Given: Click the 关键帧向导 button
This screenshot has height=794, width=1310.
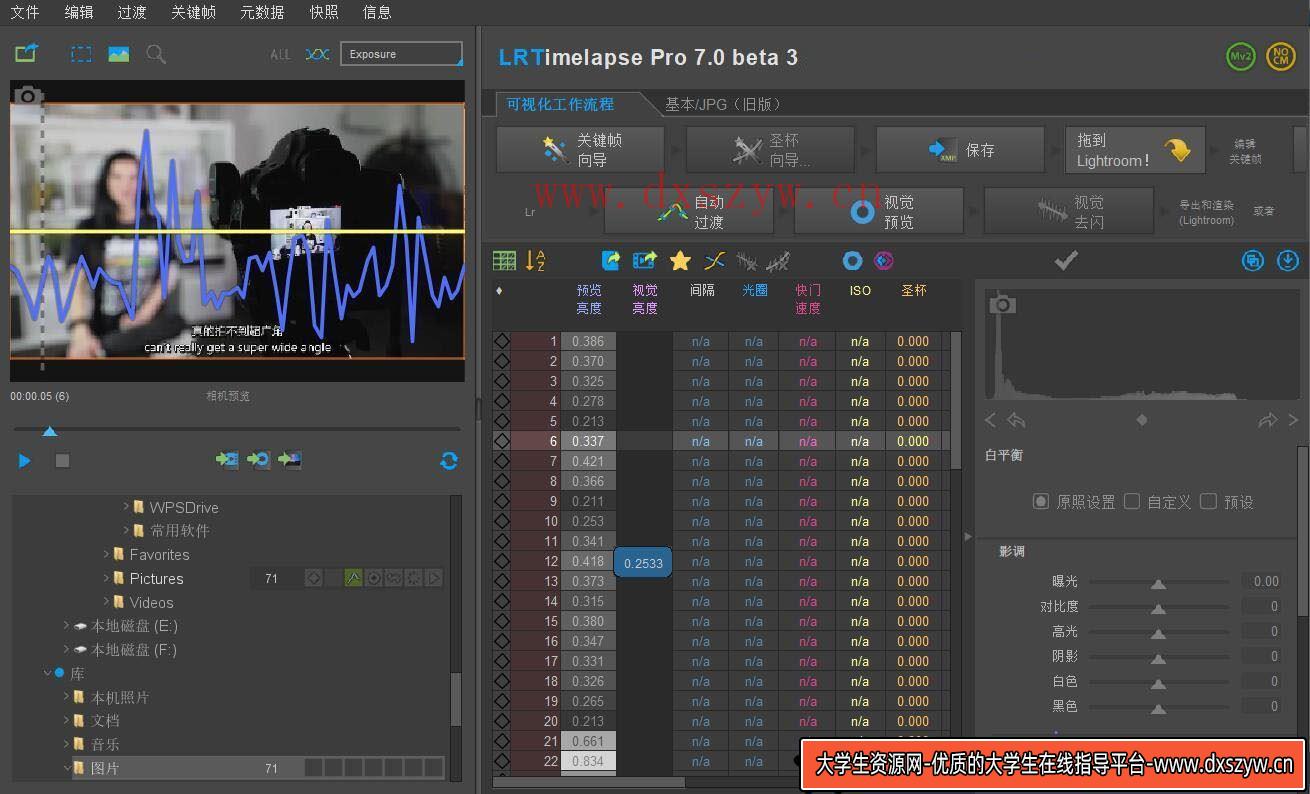Looking at the screenshot, I should 580,150.
